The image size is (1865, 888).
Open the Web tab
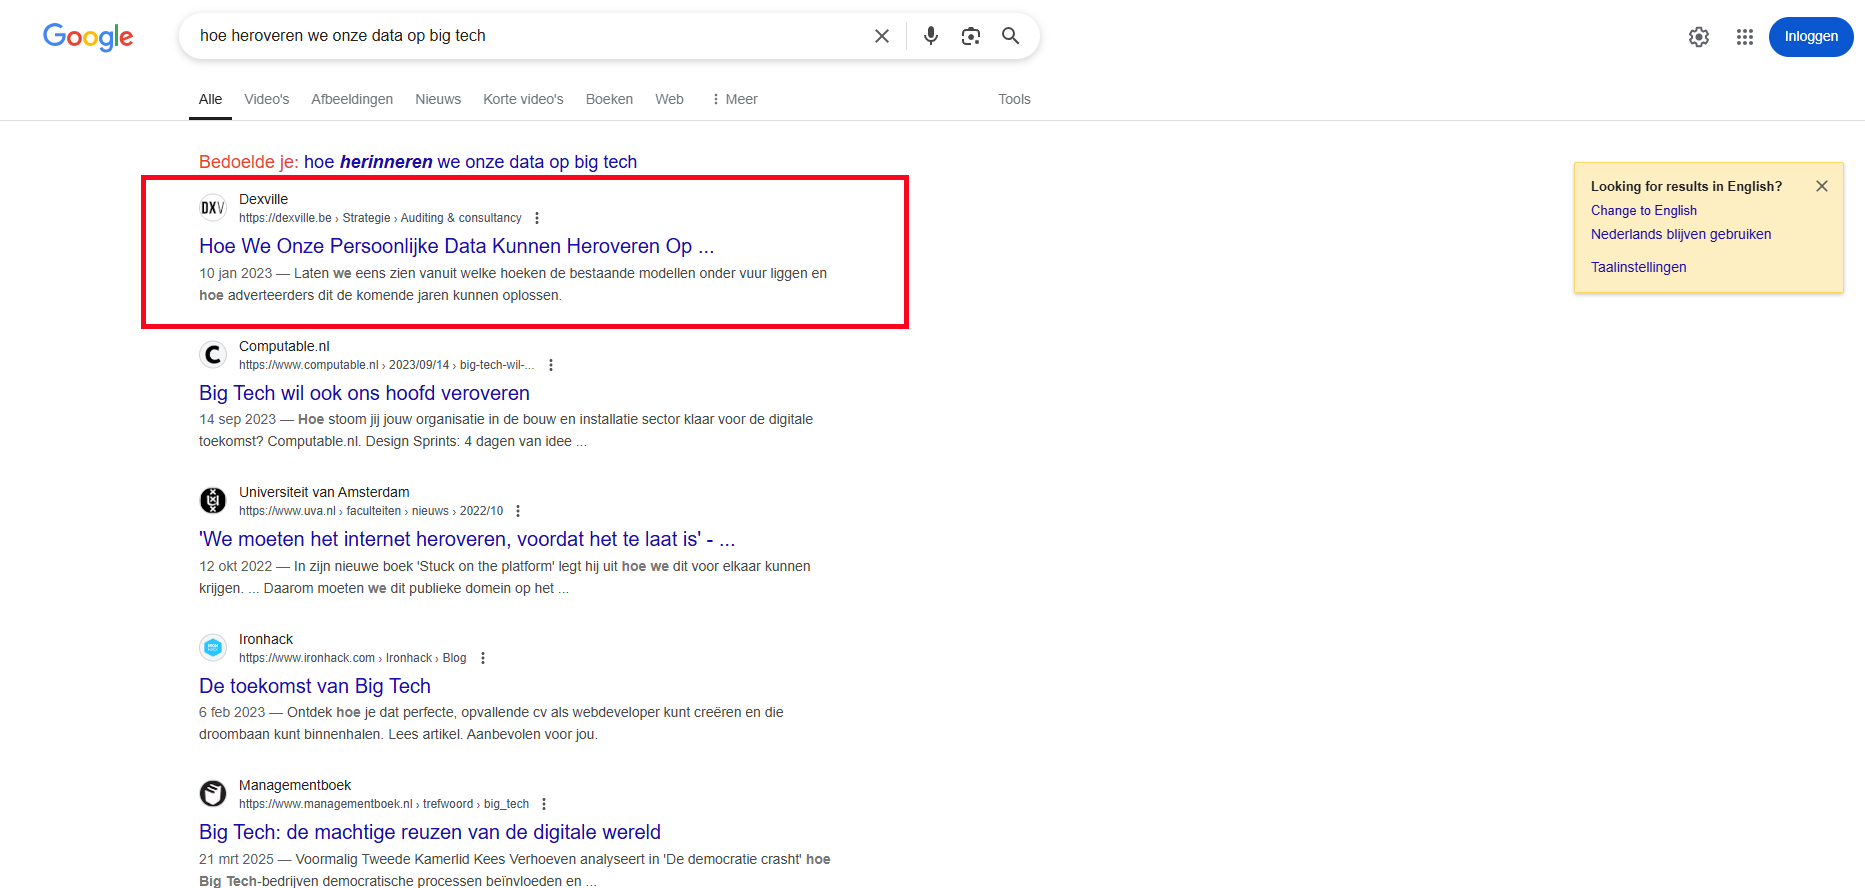tap(669, 99)
